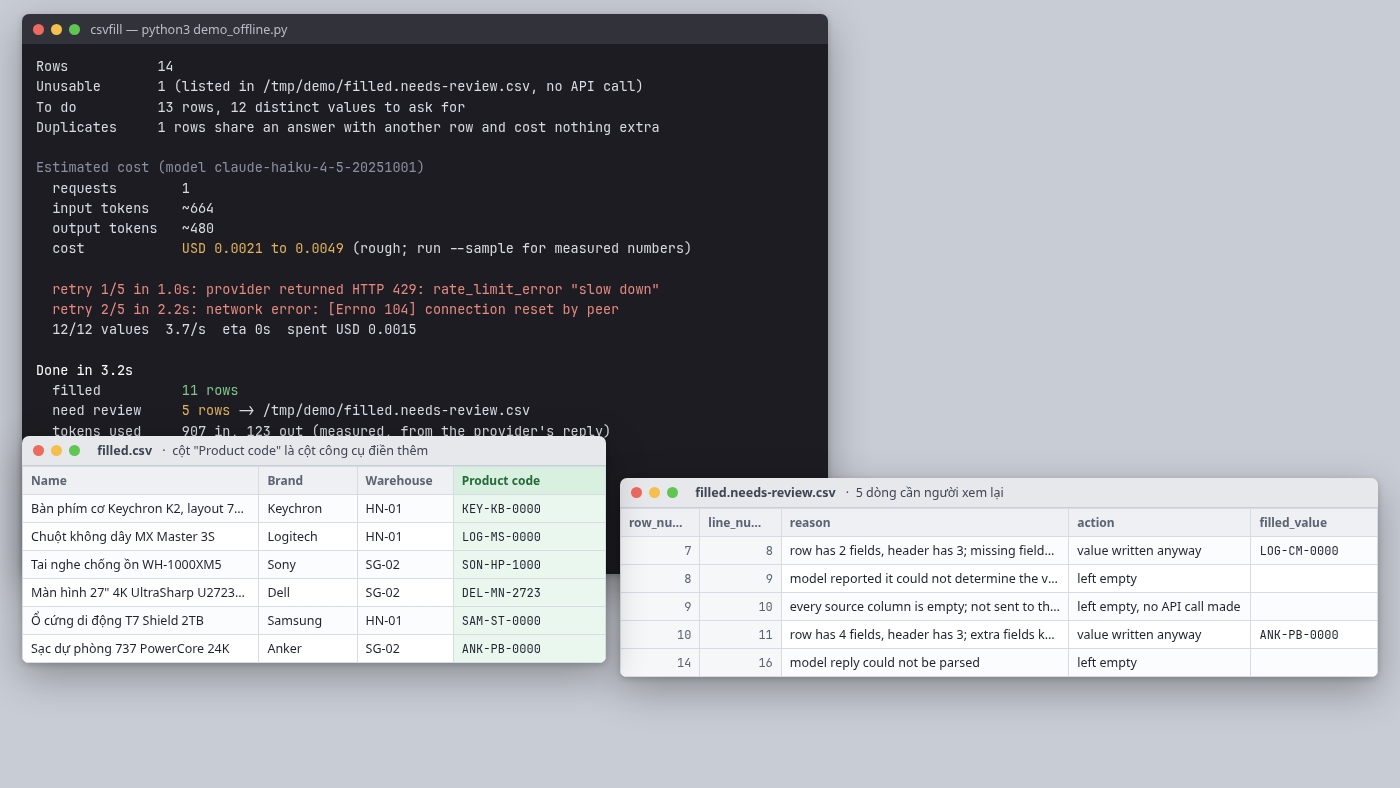Viewport: 1400px width, 788px height.
Task: Click the filled_value column header
Action: tap(1314, 523)
